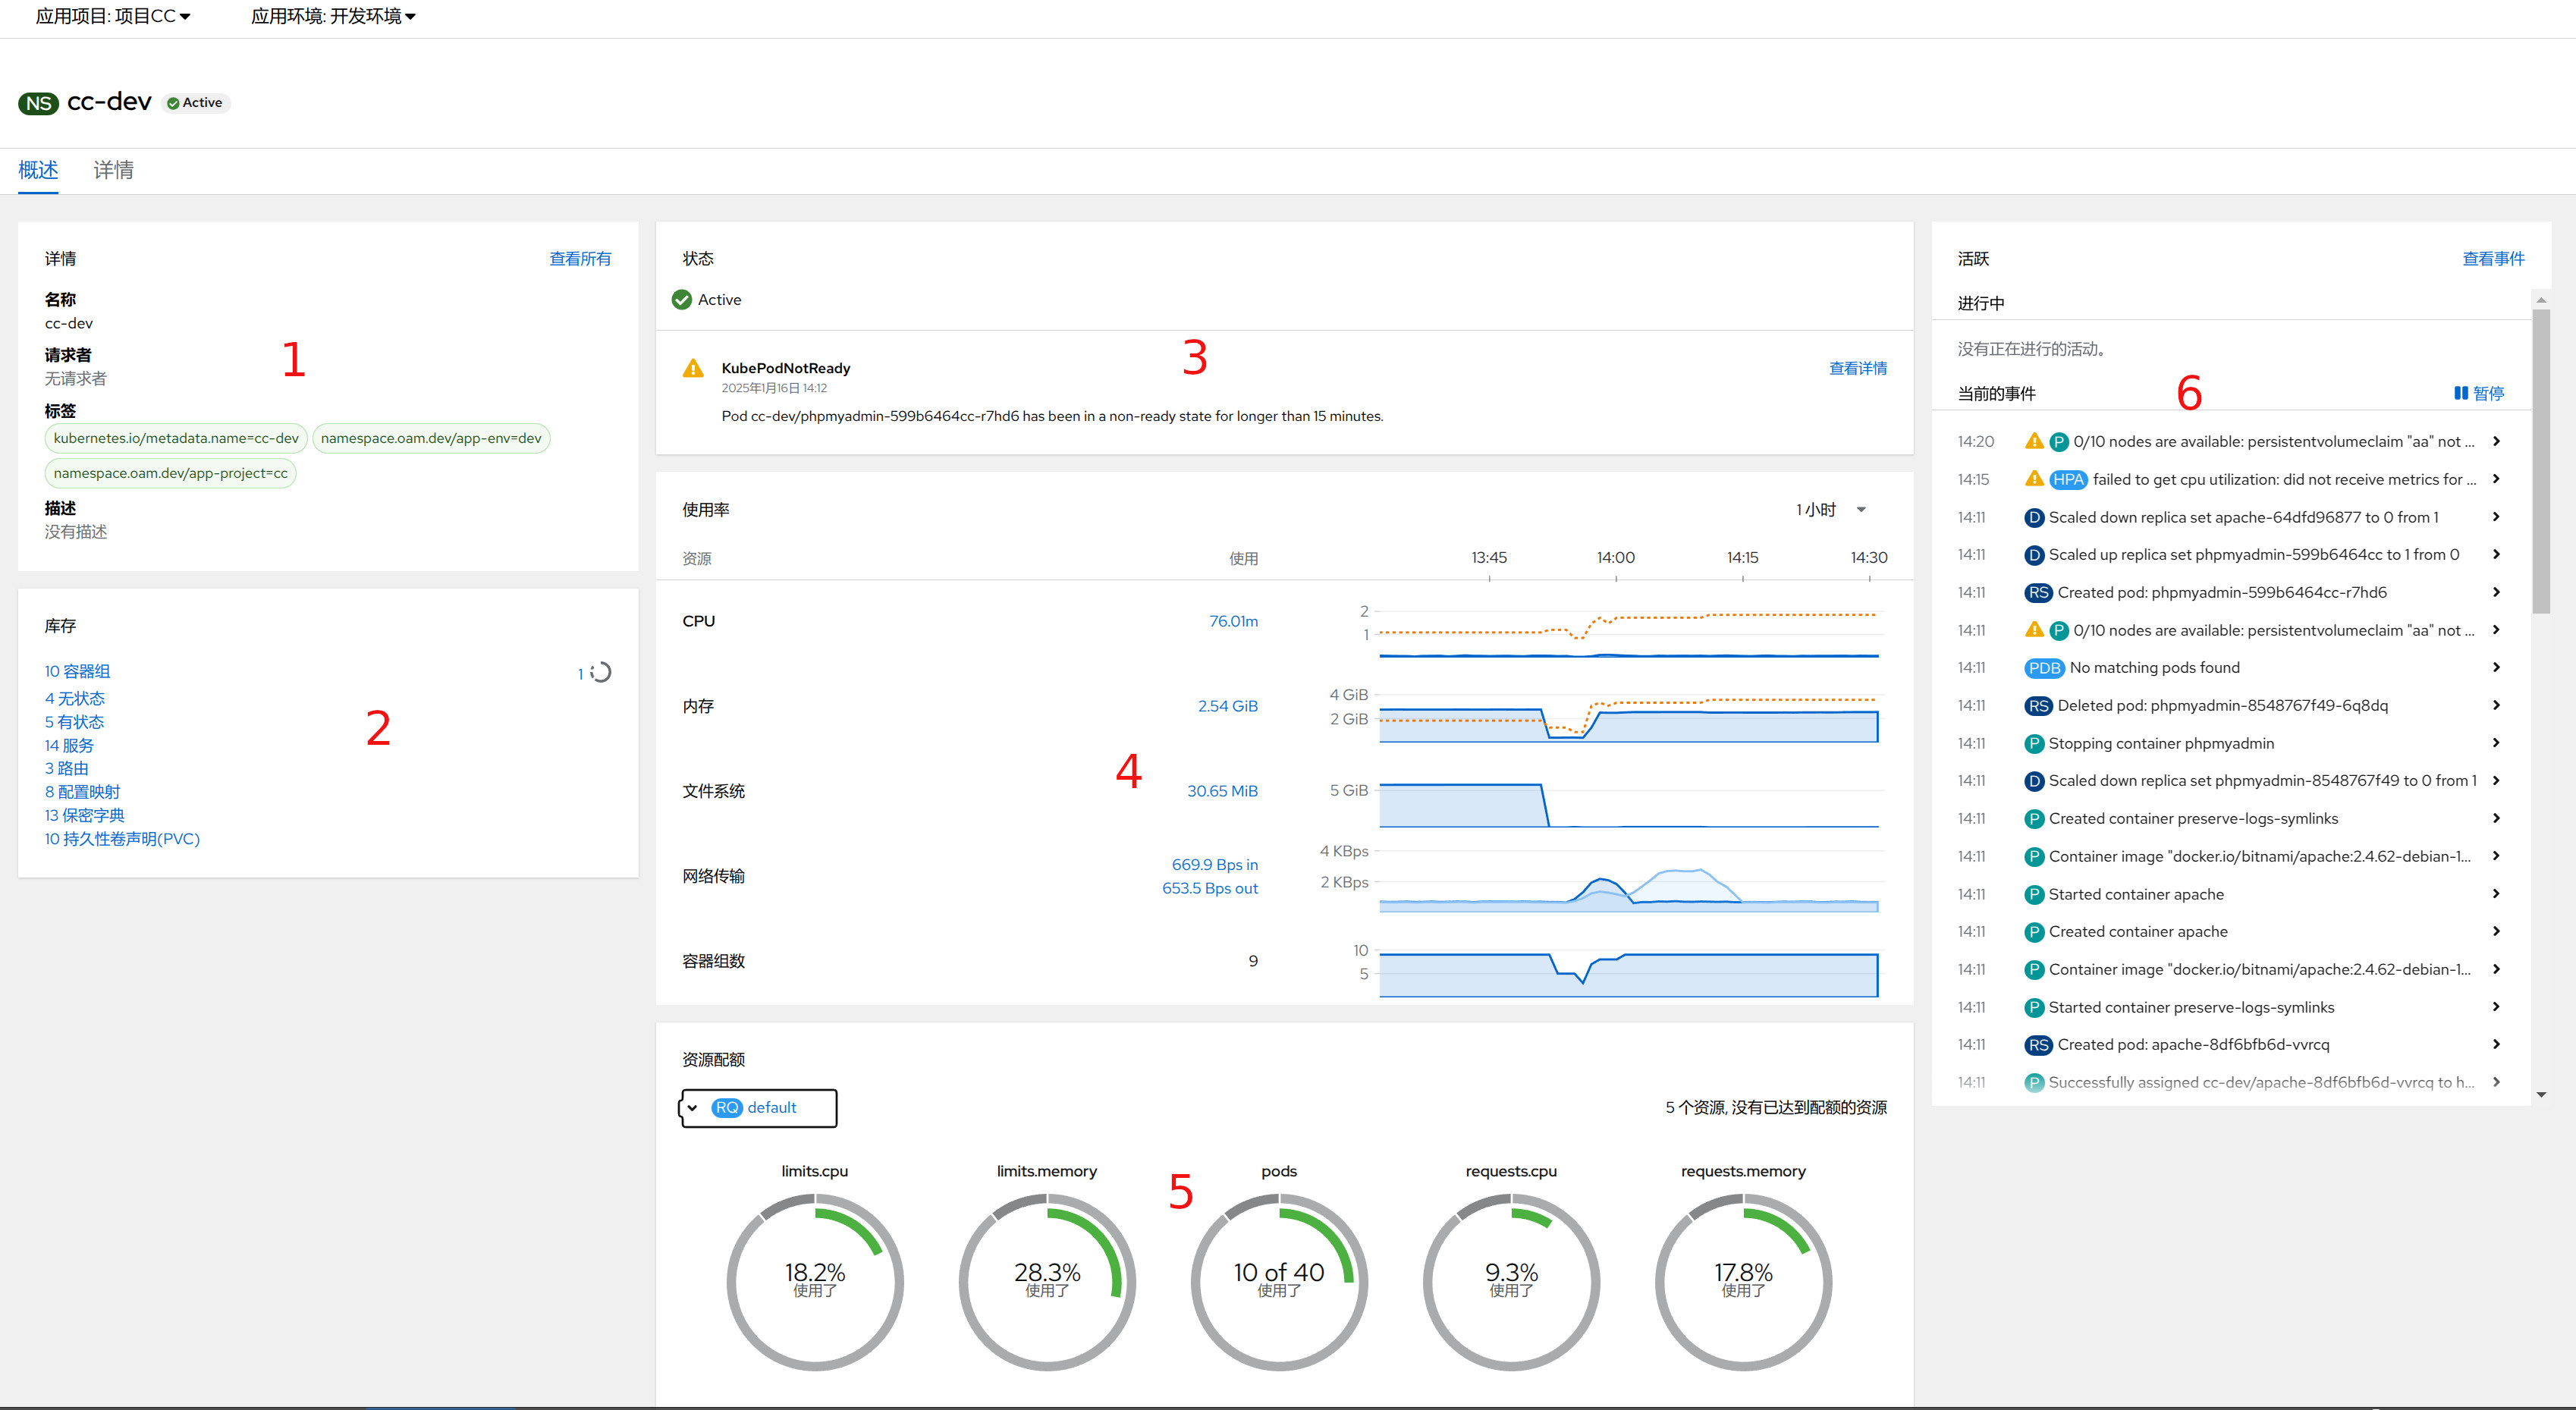Open the 应用环境 开发环境 dropdown
The height and width of the screenshot is (1410, 2576).
(x=333, y=16)
